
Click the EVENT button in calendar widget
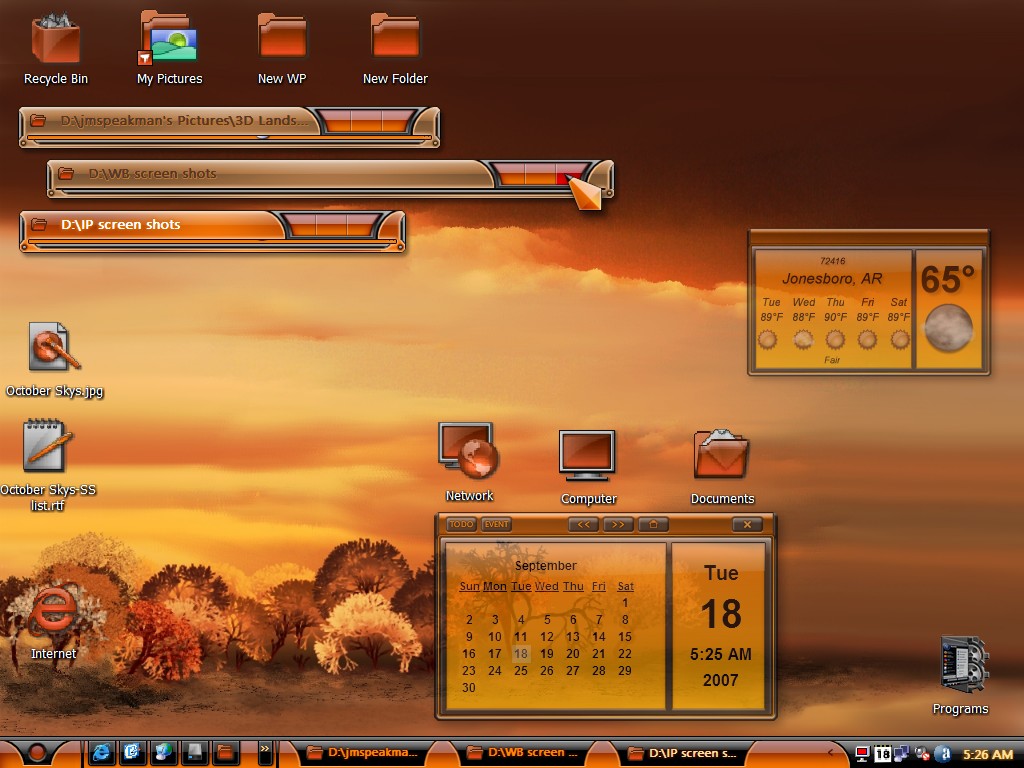(x=496, y=524)
